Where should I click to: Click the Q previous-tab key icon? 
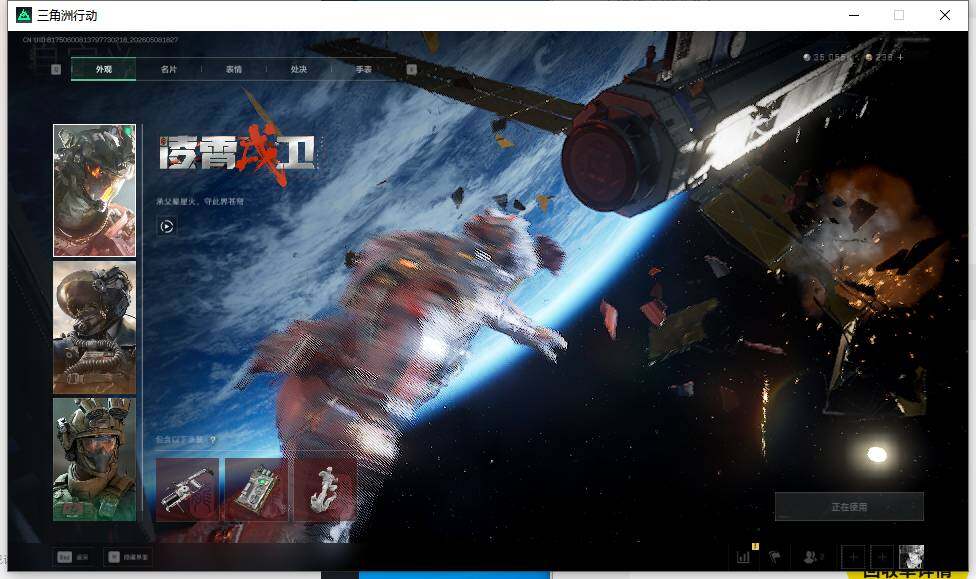click(x=56, y=70)
